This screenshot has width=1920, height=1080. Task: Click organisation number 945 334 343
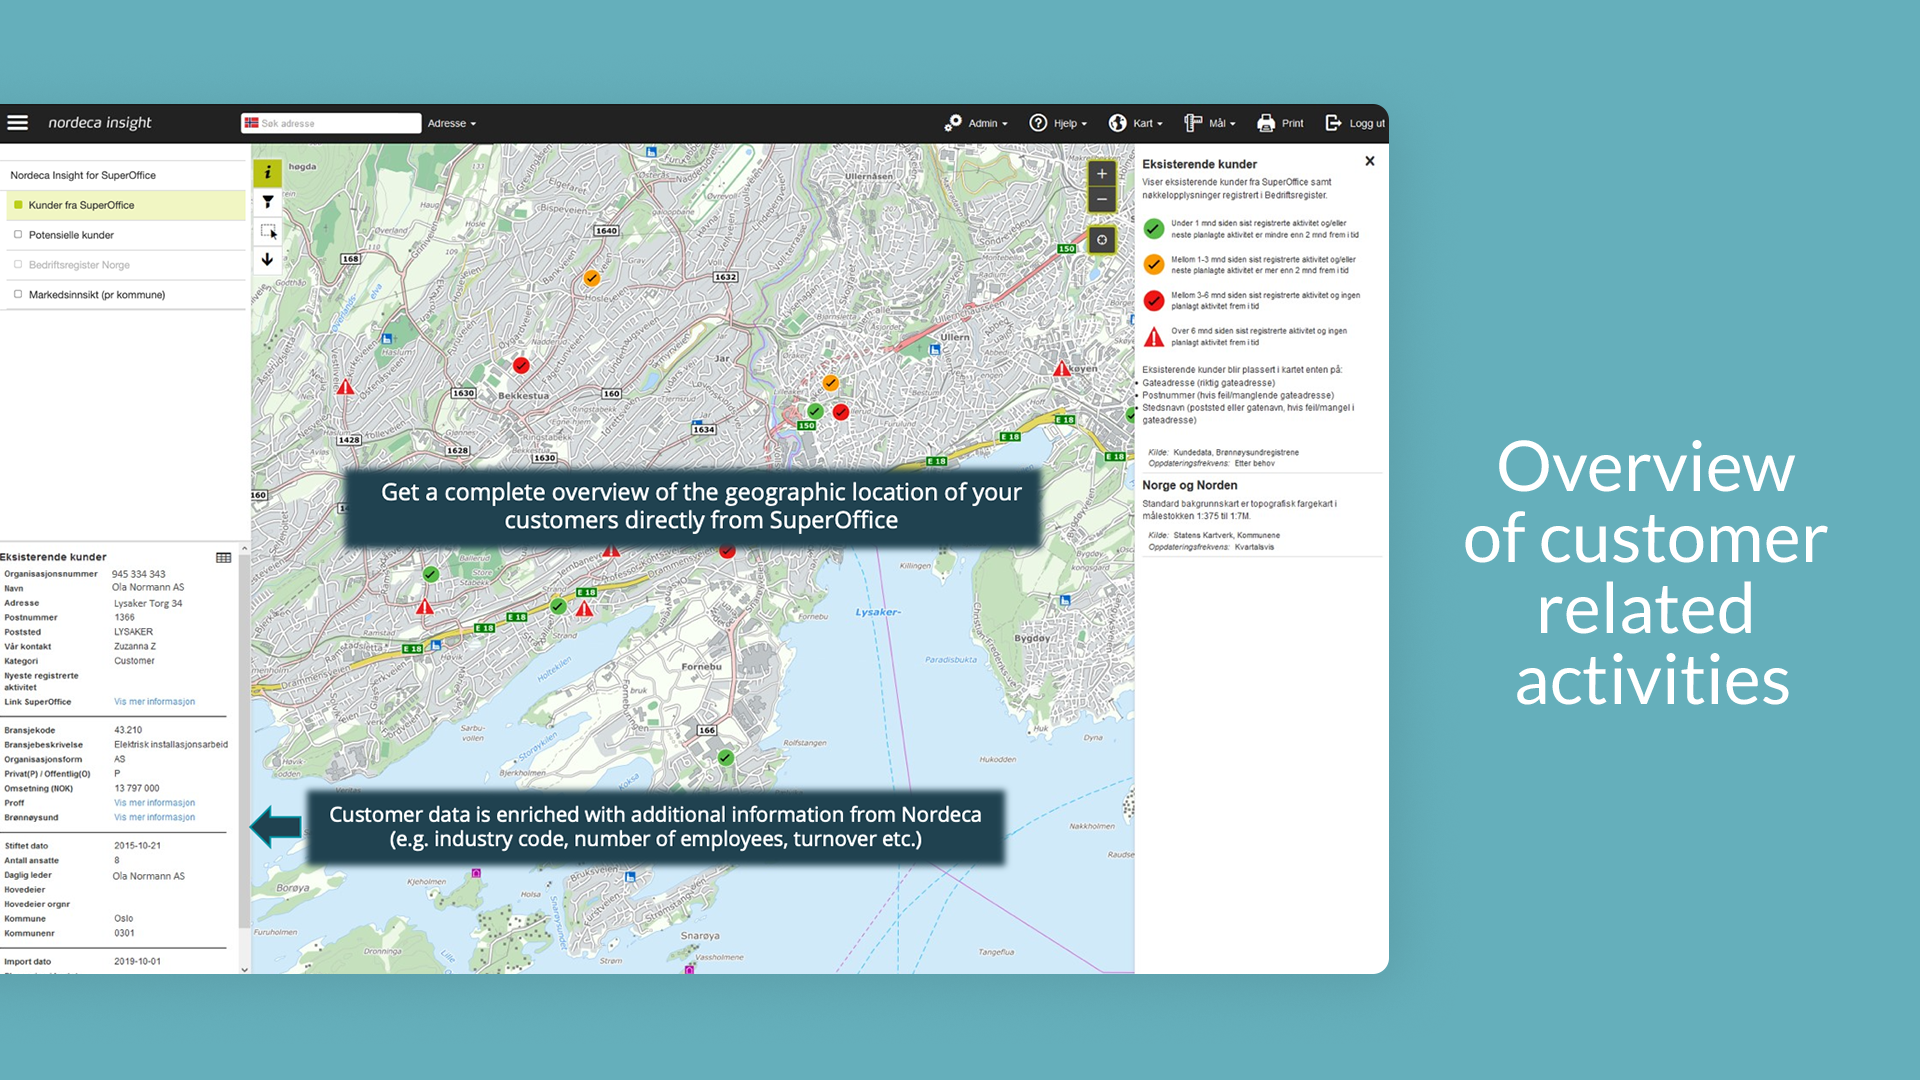(x=138, y=574)
